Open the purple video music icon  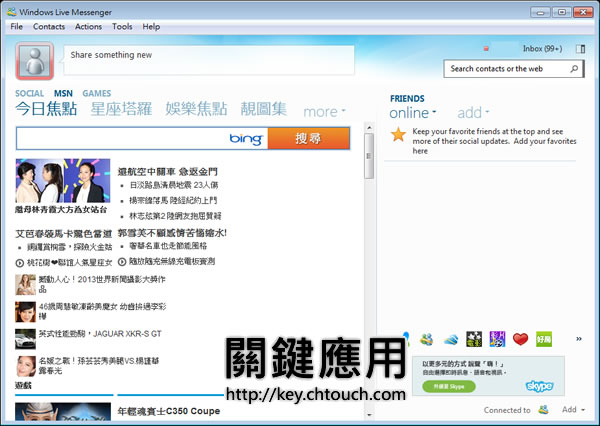tap(497, 339)
